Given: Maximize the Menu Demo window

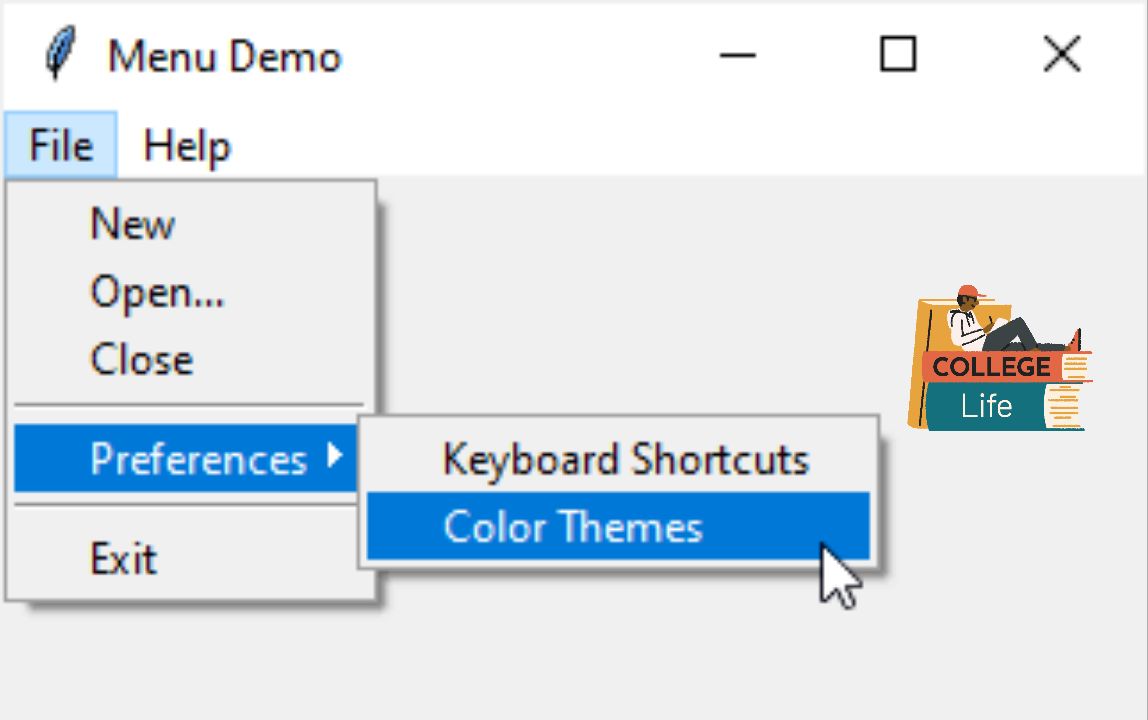Looking at the screenshot, I should [897, 56].
